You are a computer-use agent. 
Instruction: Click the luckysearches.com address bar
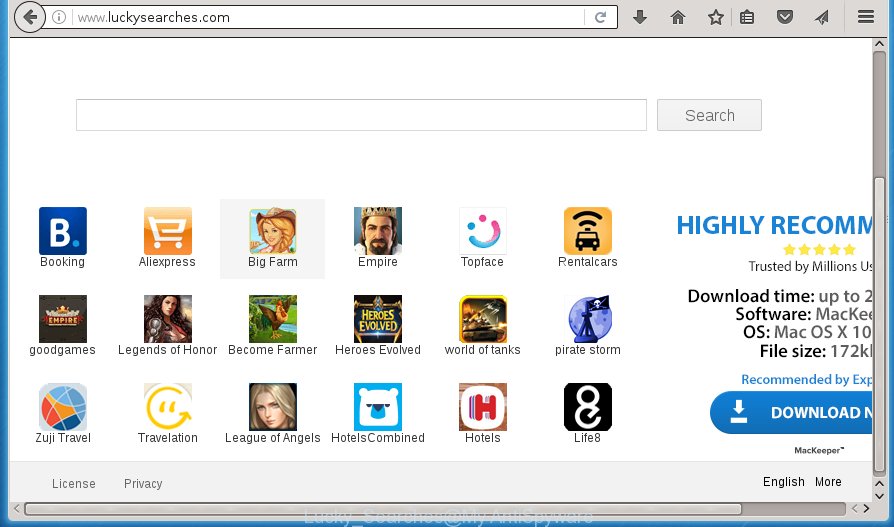[328, 17]
